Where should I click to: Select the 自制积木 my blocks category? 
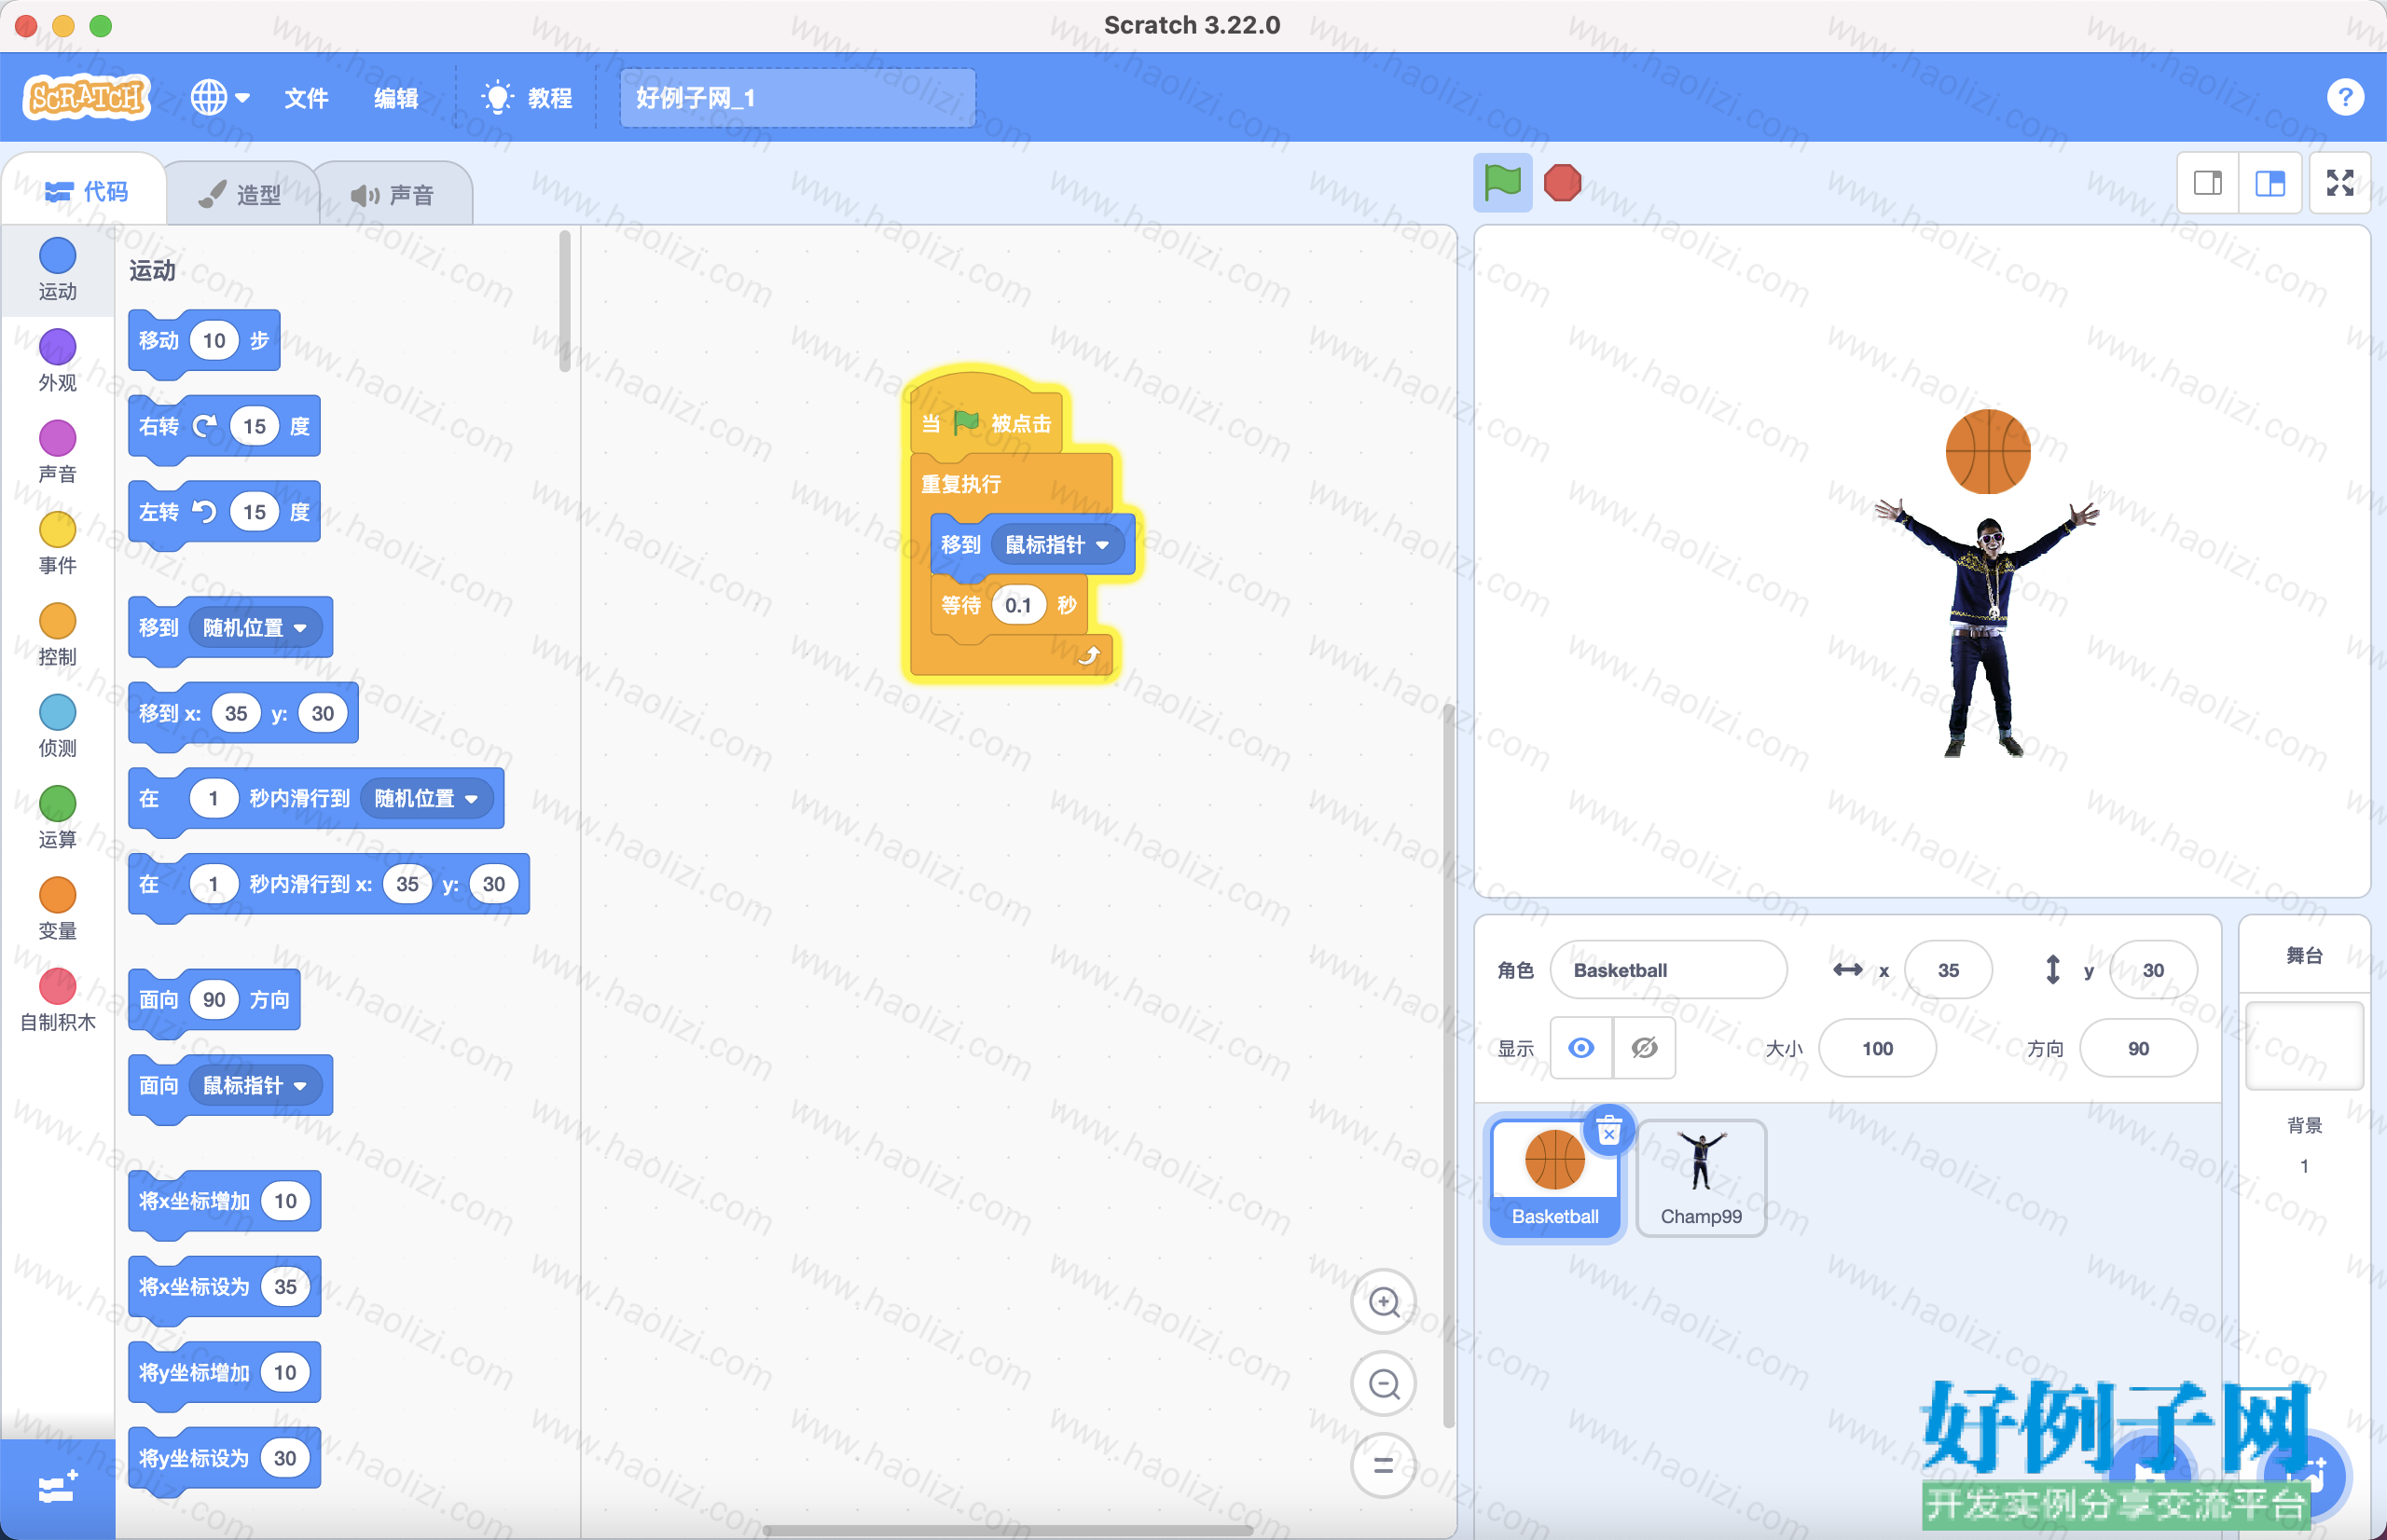57,1000
